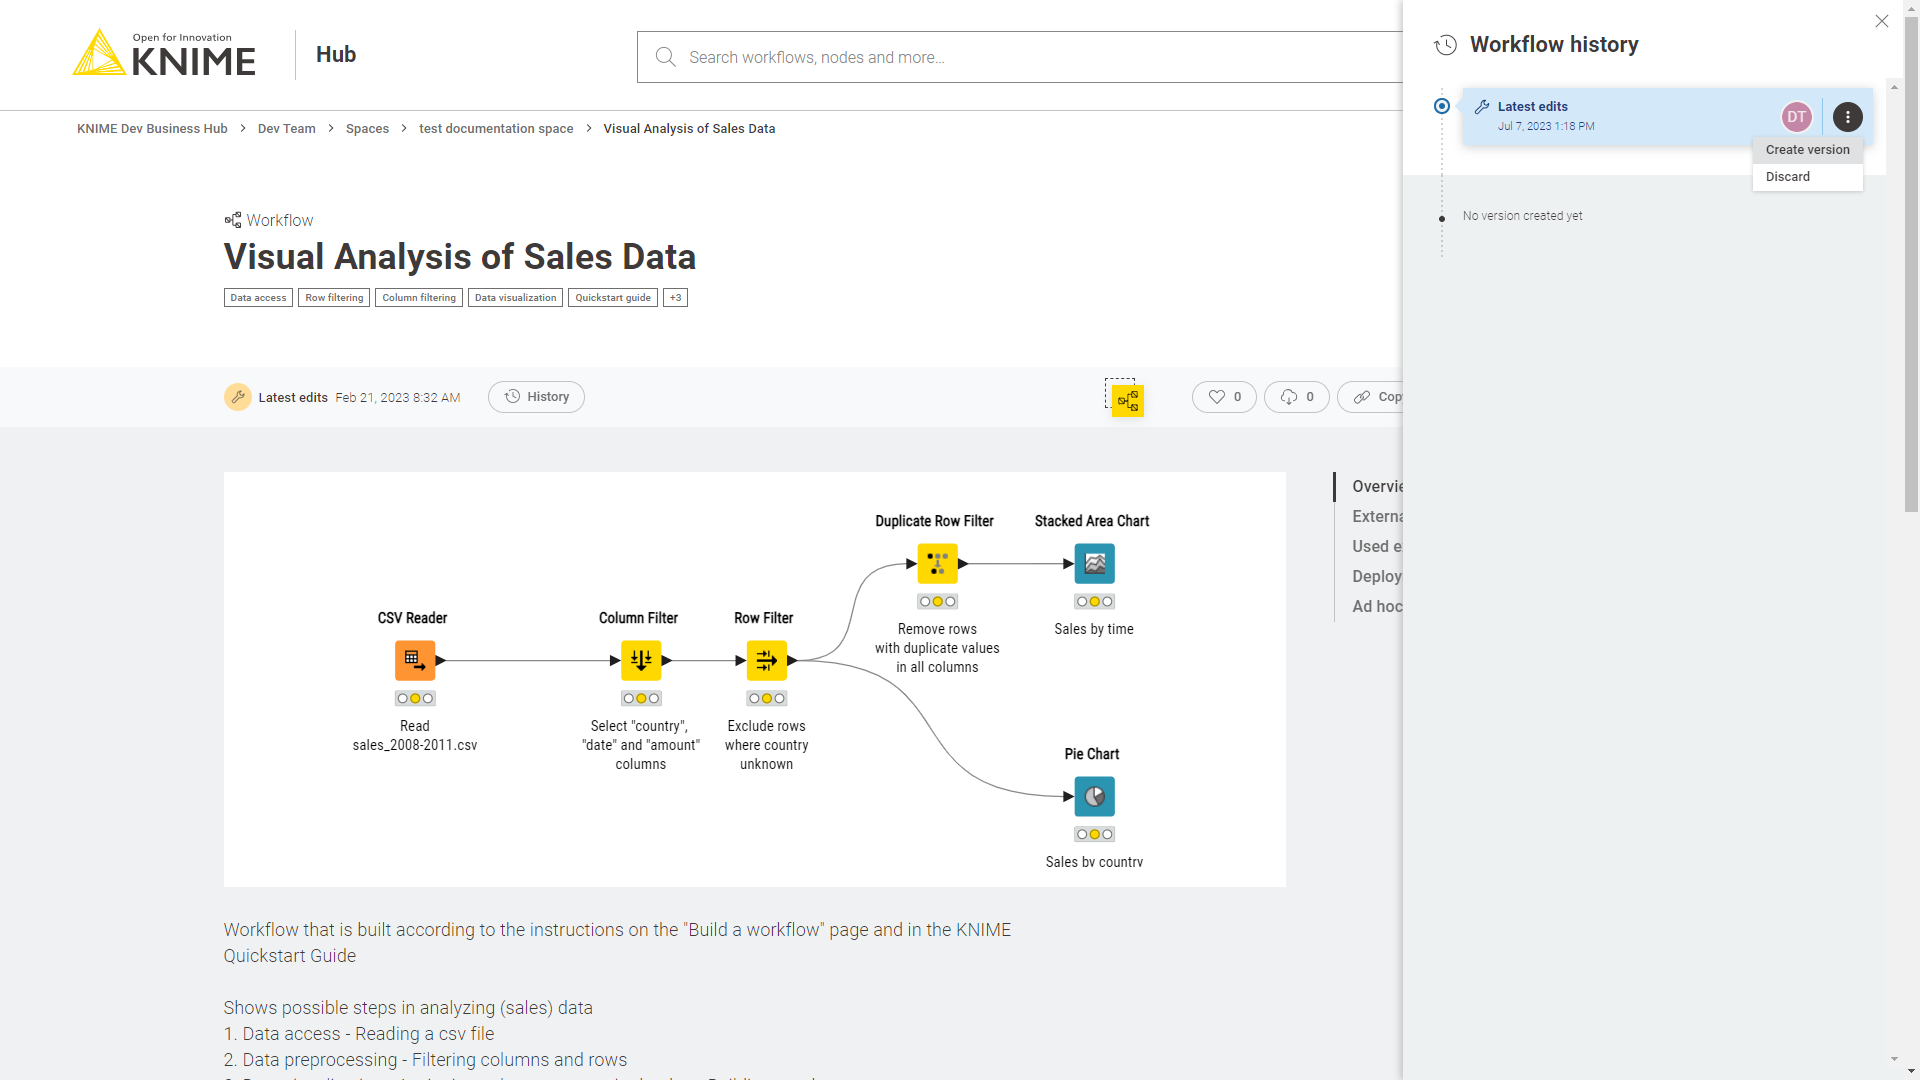Navigate to Overview in the right sidebar
The height and width of the screenshot is (1080, 1920).
pos(1380,486)
